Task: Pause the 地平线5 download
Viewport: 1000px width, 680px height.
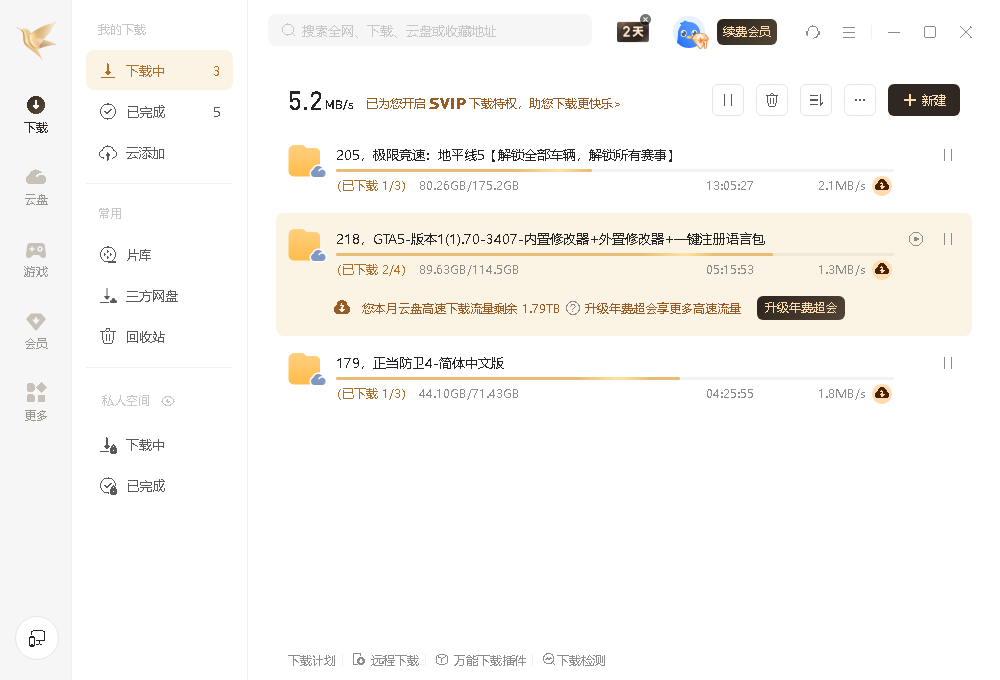Action: (x=947, y=155)
